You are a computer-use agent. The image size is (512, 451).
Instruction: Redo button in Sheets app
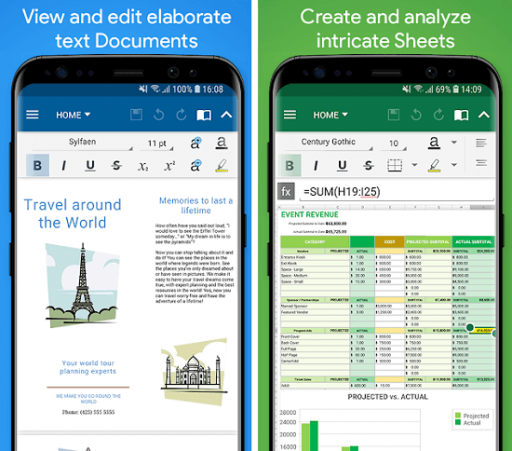tap(439, 115)
